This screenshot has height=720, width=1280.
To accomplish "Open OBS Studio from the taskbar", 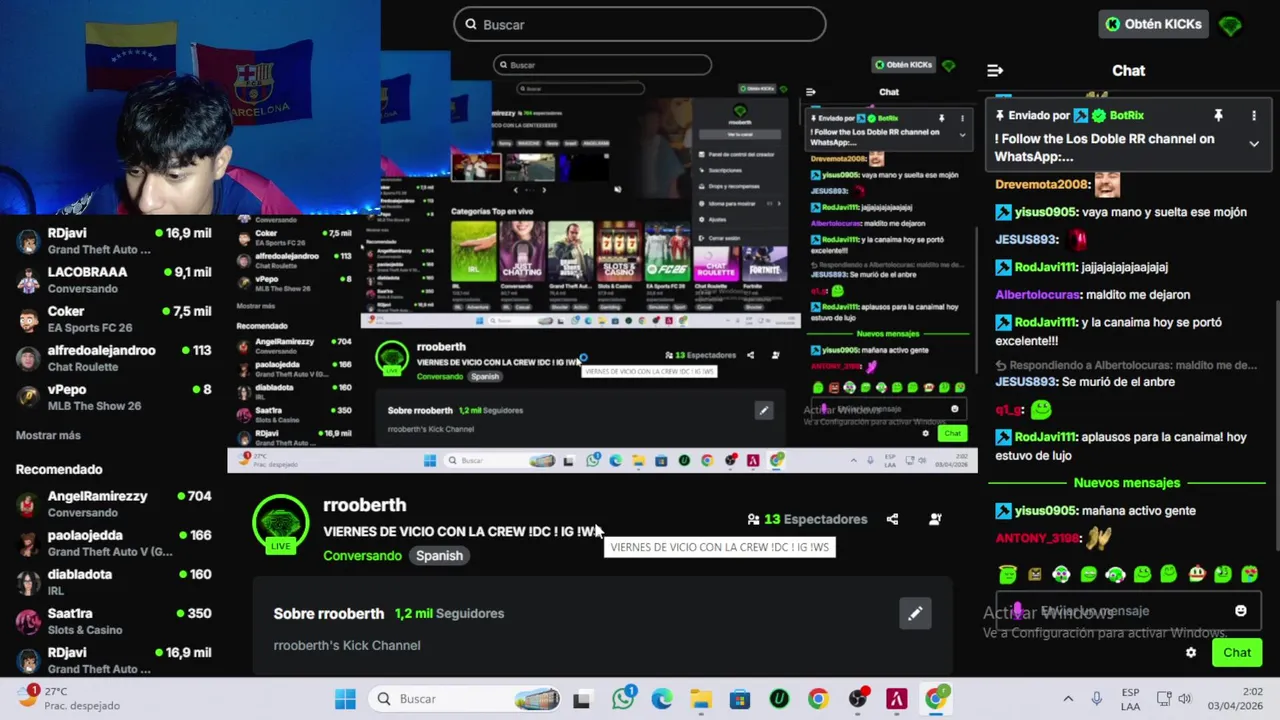I will 857,699.
